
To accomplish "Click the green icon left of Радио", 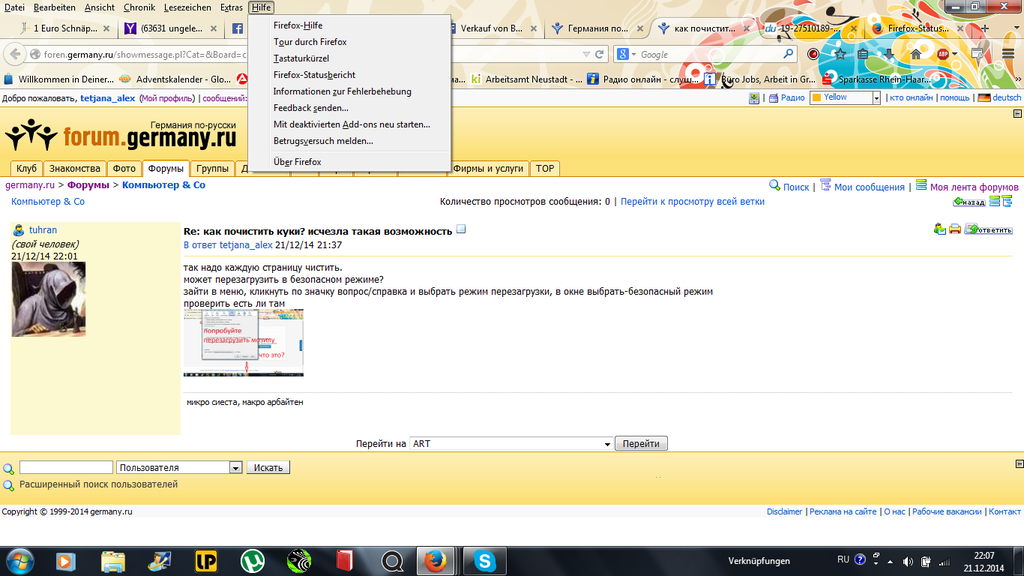I will click(x=754, y=98).
